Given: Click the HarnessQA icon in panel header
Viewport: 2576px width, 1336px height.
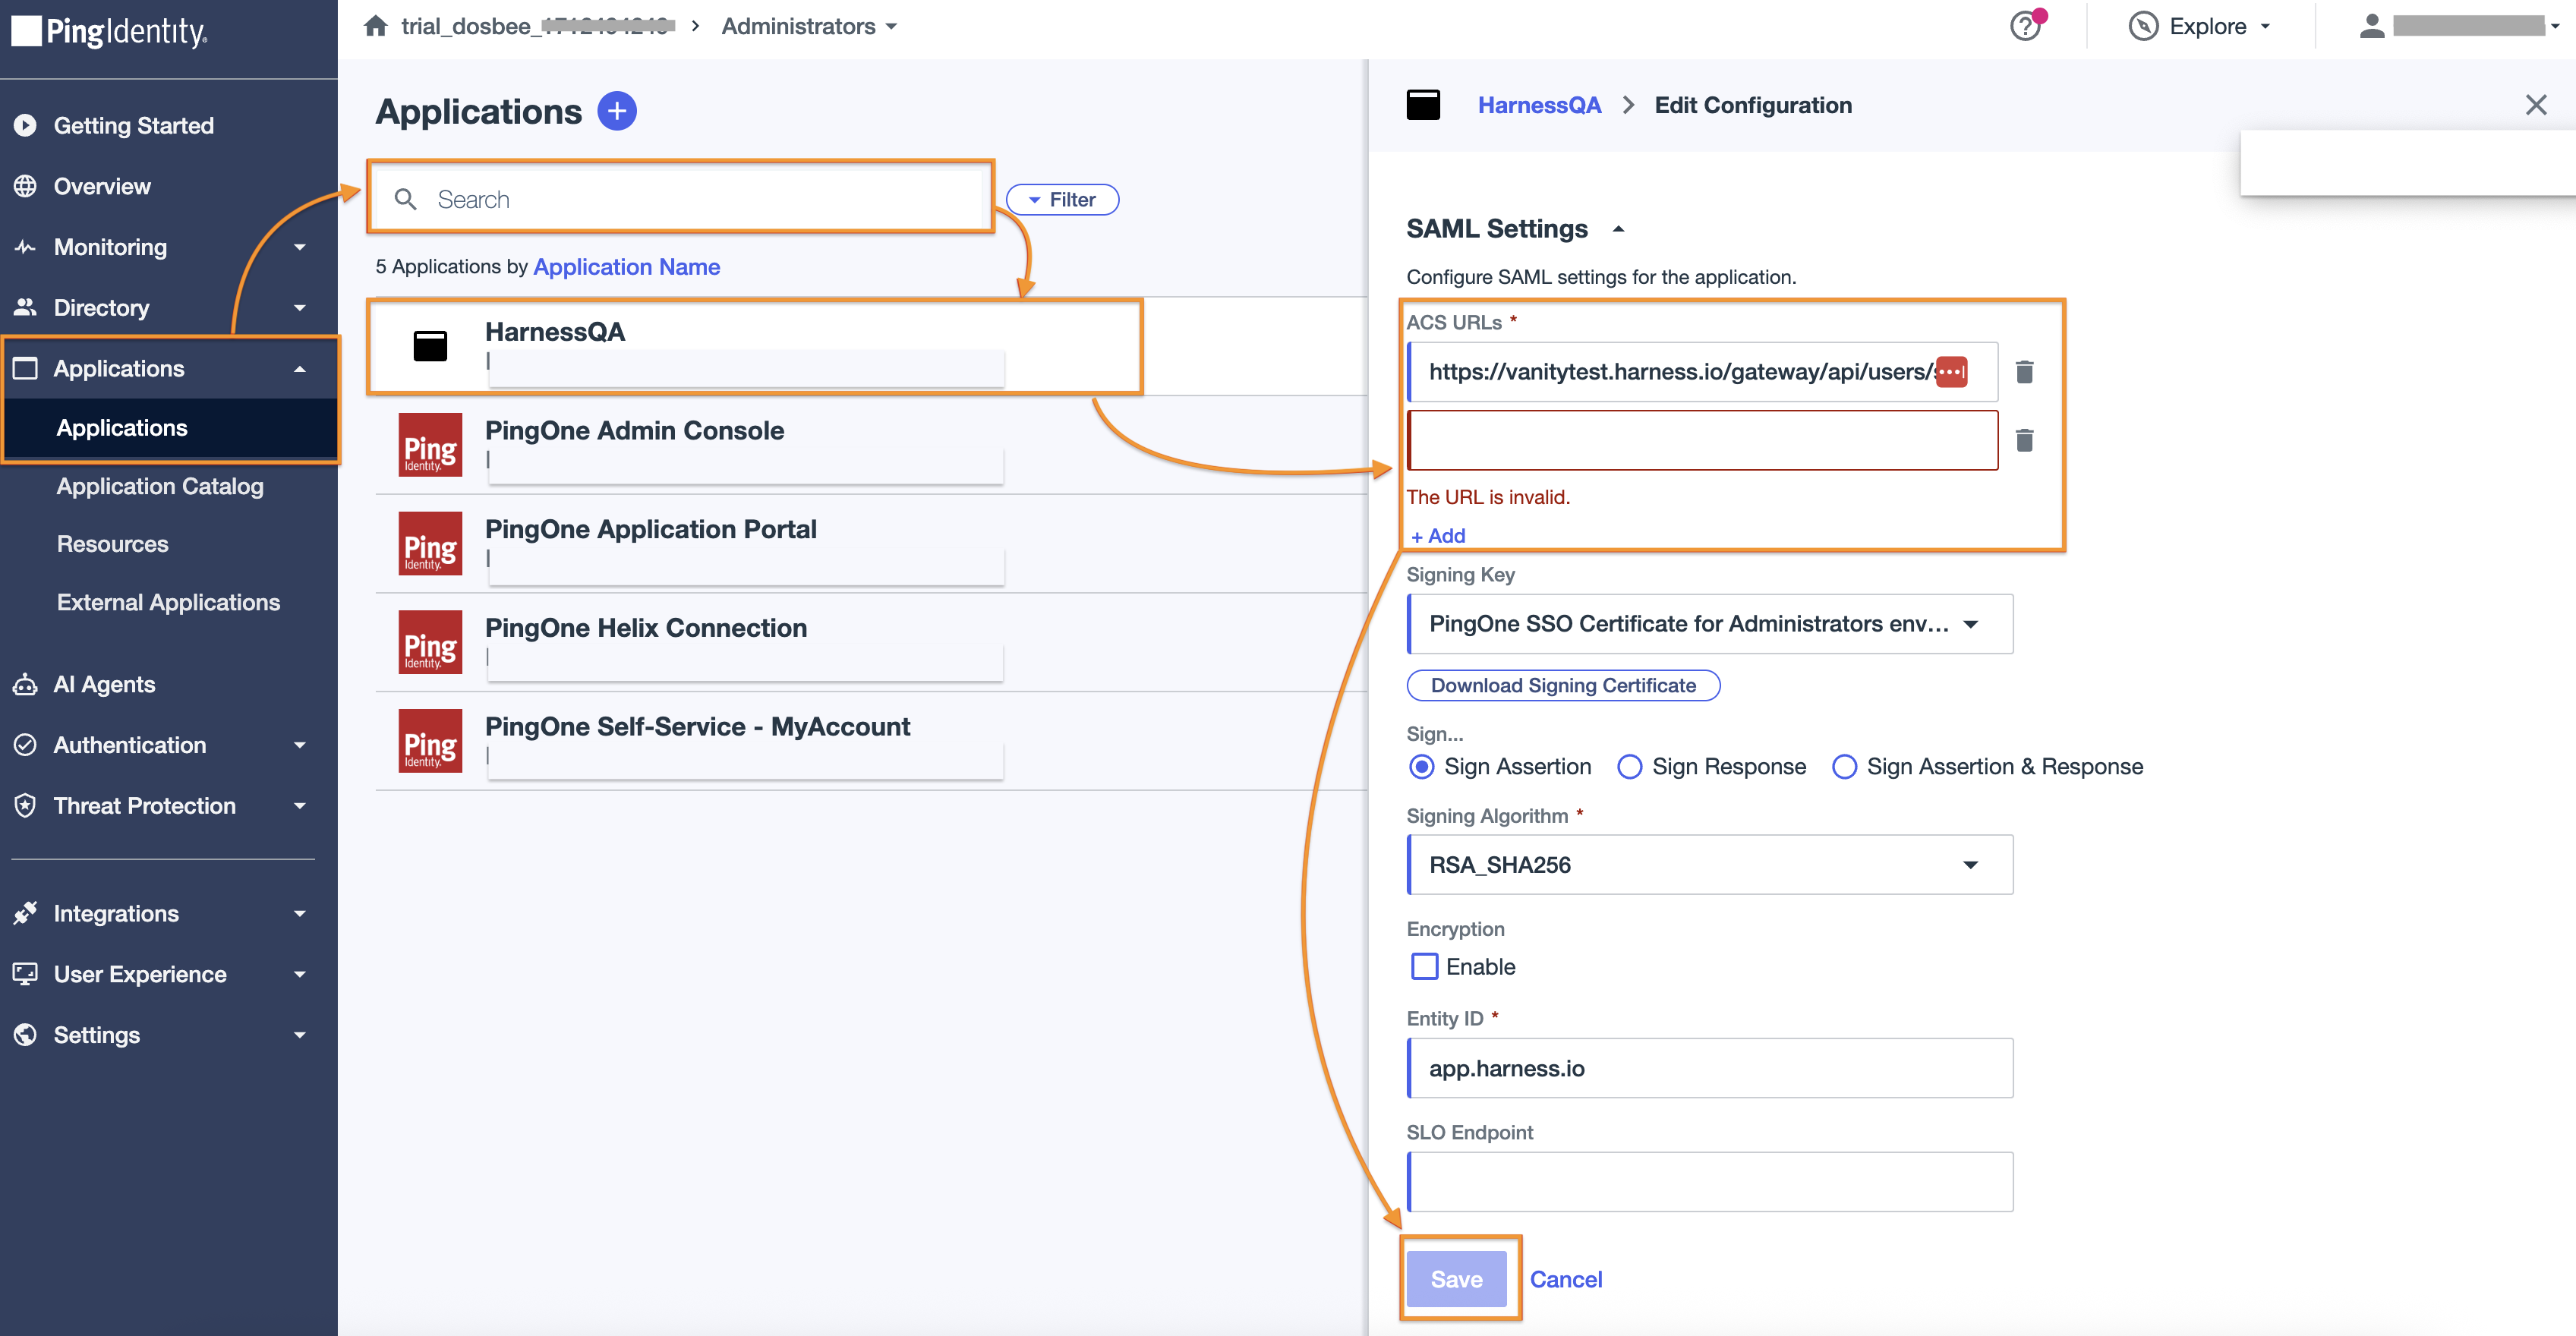Looking at the screenshot, I should point(1423,105).
